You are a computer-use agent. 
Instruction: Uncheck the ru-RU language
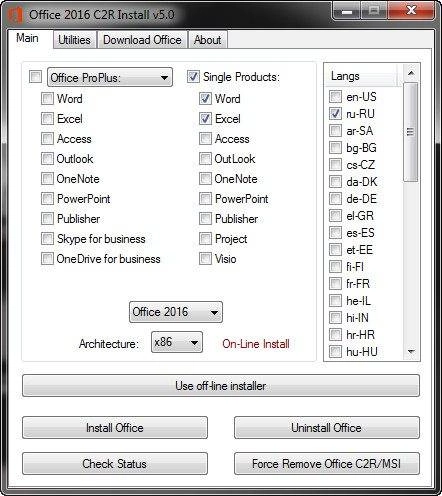pyautogui.click(x=335, y=114)
